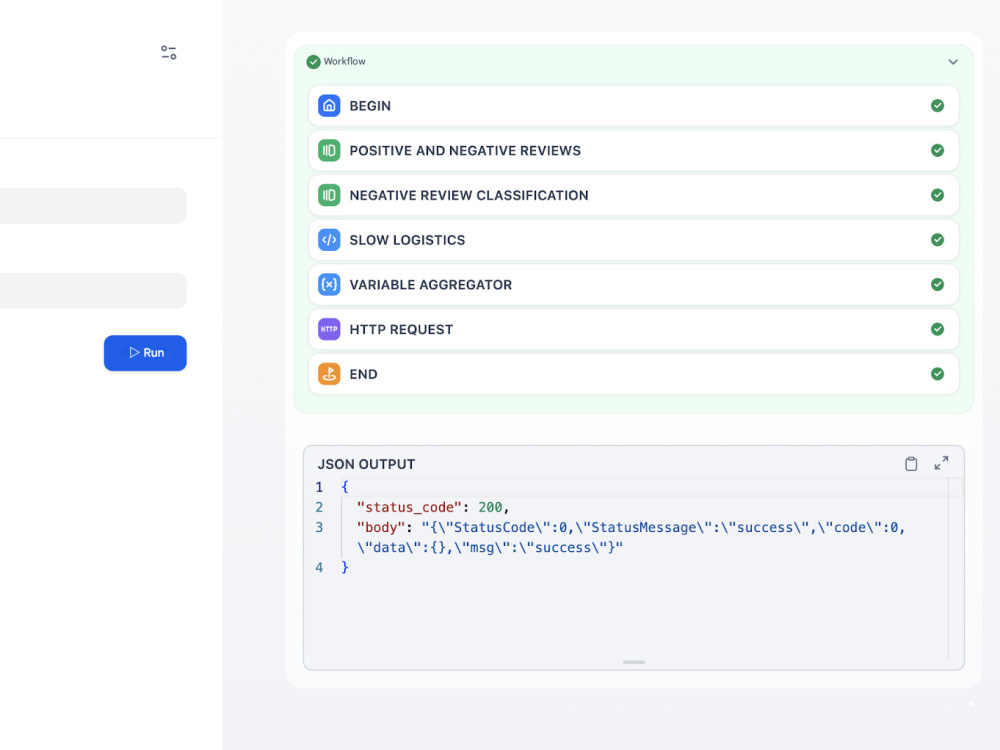Click the Positive and Negative Reviews node icon

pyautogui.click(x=329, y=151)
